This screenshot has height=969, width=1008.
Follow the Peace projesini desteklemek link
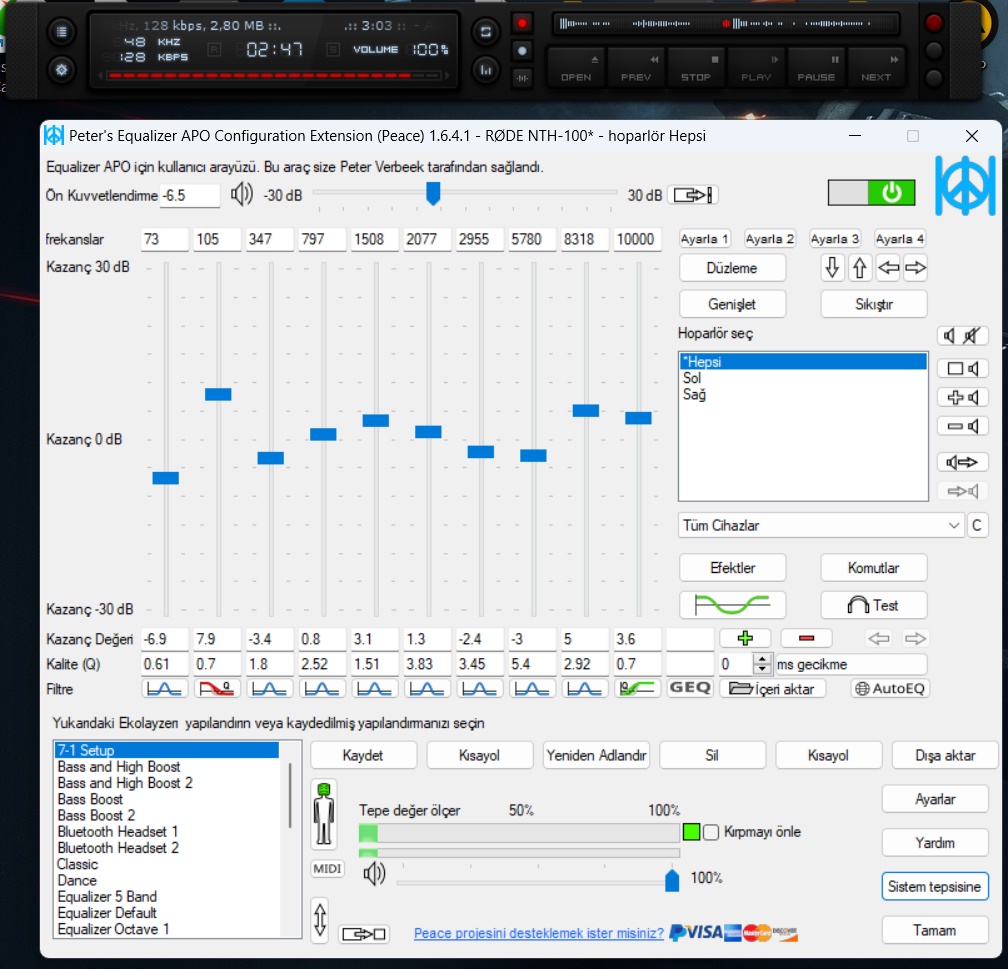pyautogui.click(x=539, y=933)
